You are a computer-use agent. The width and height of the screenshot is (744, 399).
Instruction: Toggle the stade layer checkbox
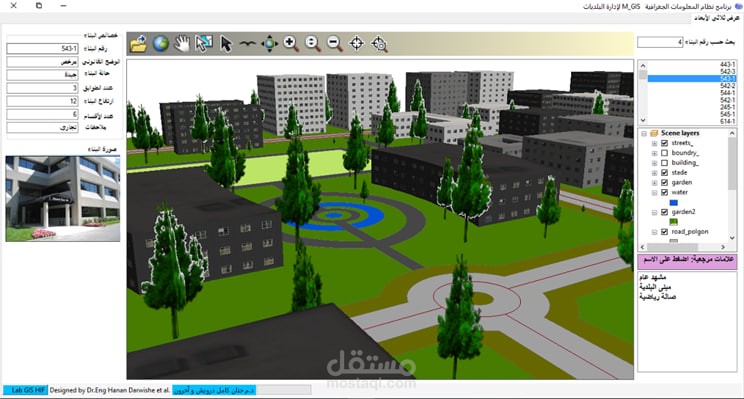pyautogui.click(x=664, y=173)
